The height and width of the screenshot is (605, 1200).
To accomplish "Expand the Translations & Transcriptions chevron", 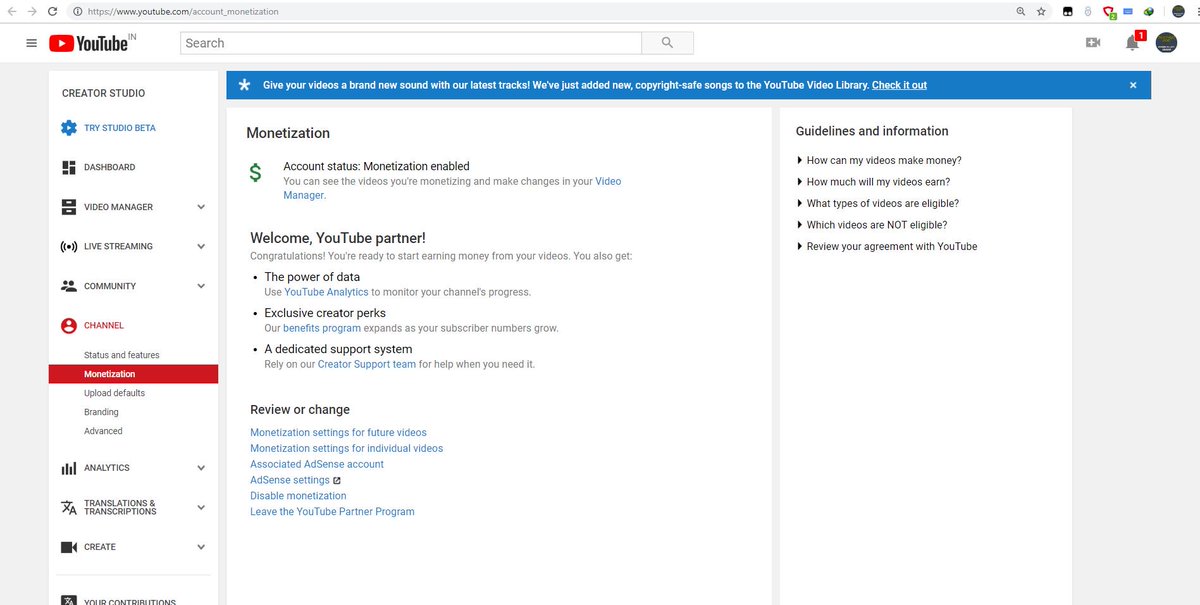I will (201, 507).
